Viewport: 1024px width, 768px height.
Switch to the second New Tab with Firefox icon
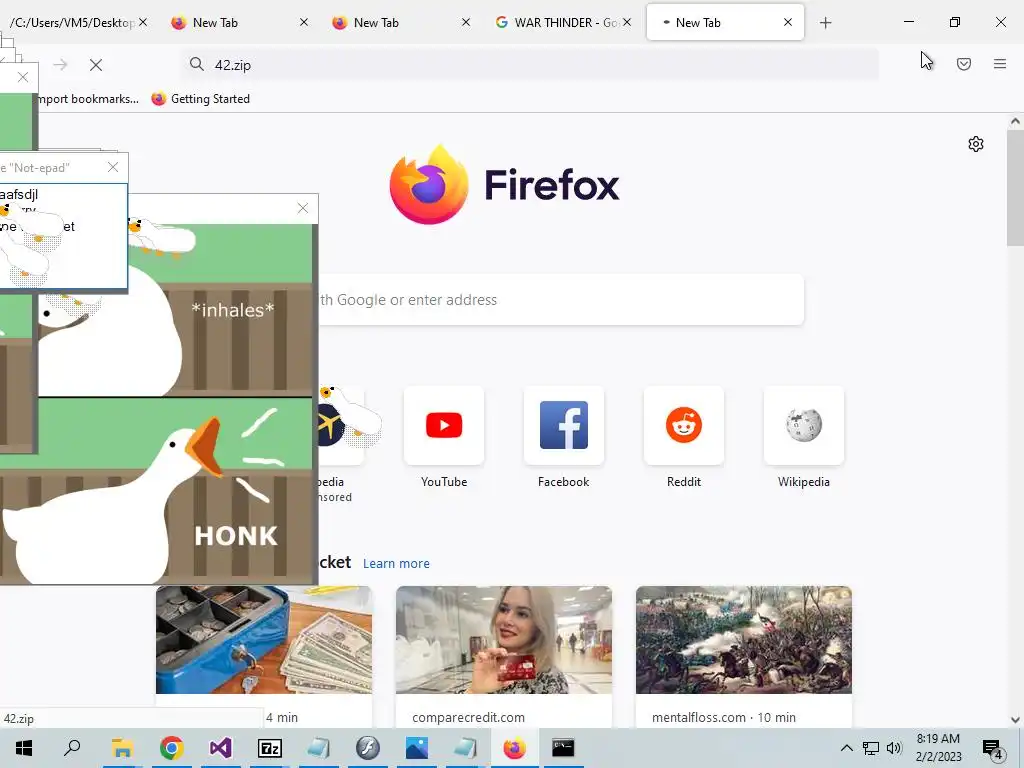click(392, 22)
